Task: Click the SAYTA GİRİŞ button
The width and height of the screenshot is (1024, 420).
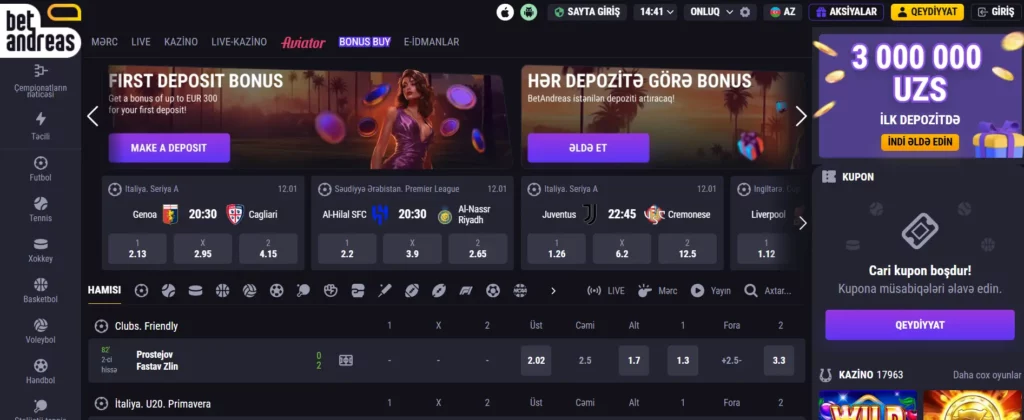Action: [587, 12]
